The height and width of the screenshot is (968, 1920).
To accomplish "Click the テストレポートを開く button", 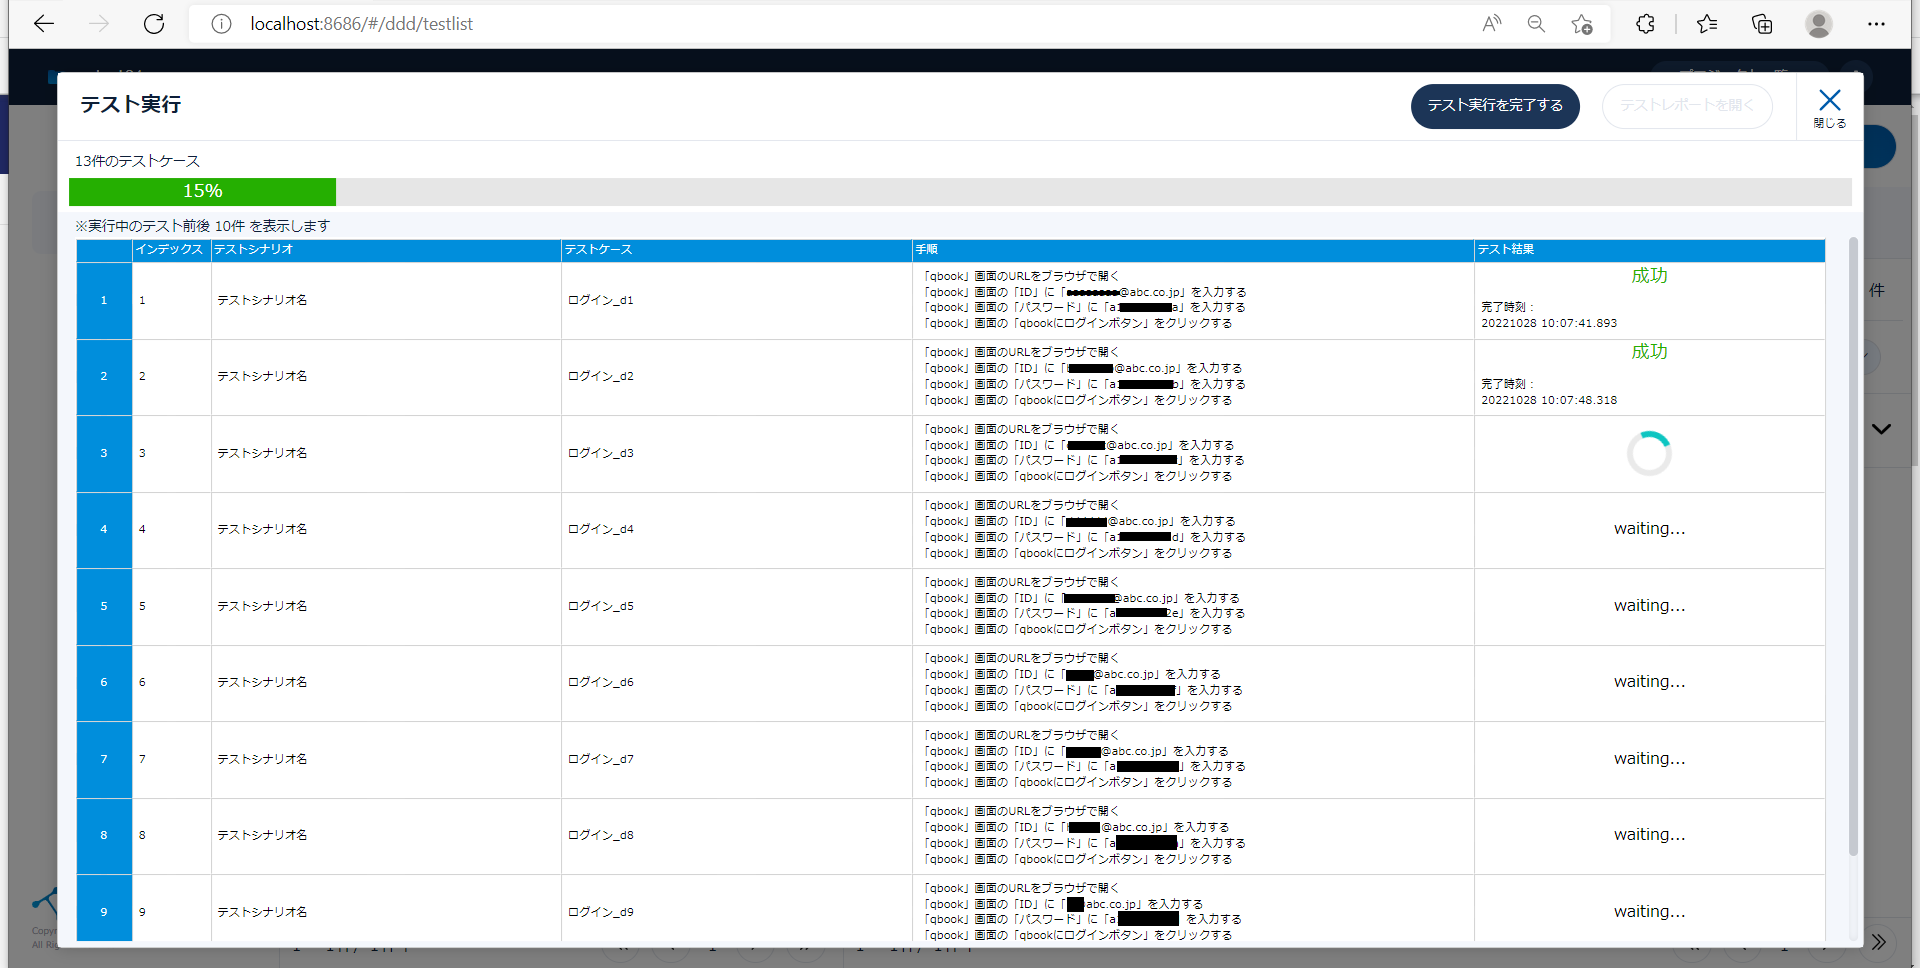I will point(1687,106).
